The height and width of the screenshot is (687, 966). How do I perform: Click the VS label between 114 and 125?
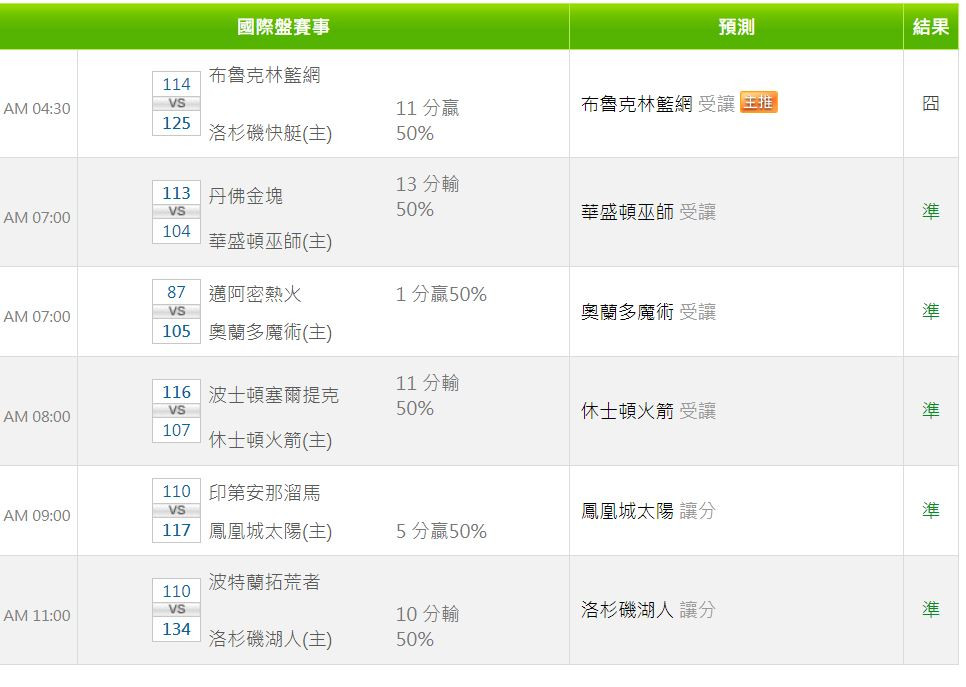point(176,104)
